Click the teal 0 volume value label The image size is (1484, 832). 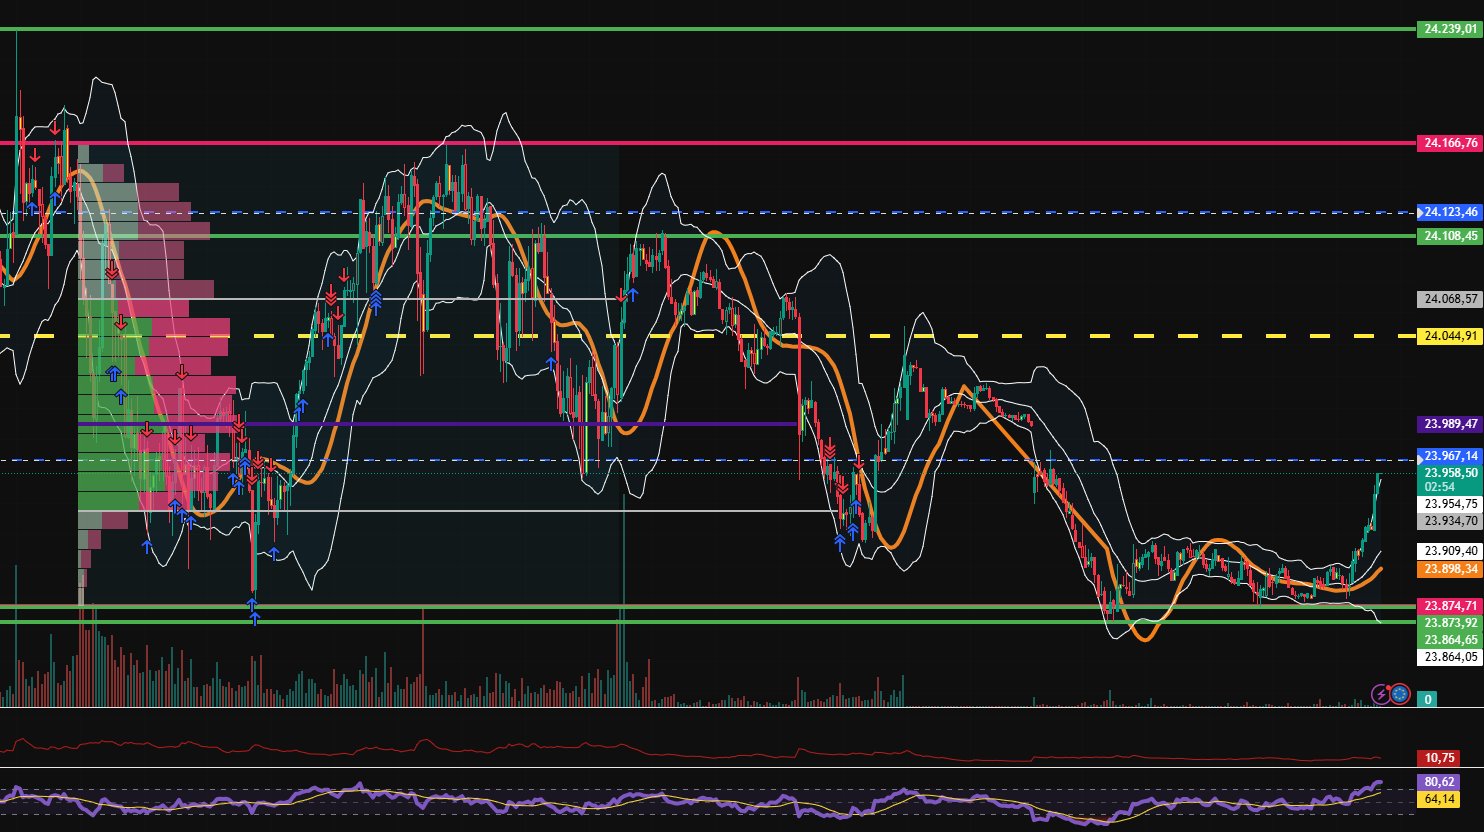(x=1427, y=699)
